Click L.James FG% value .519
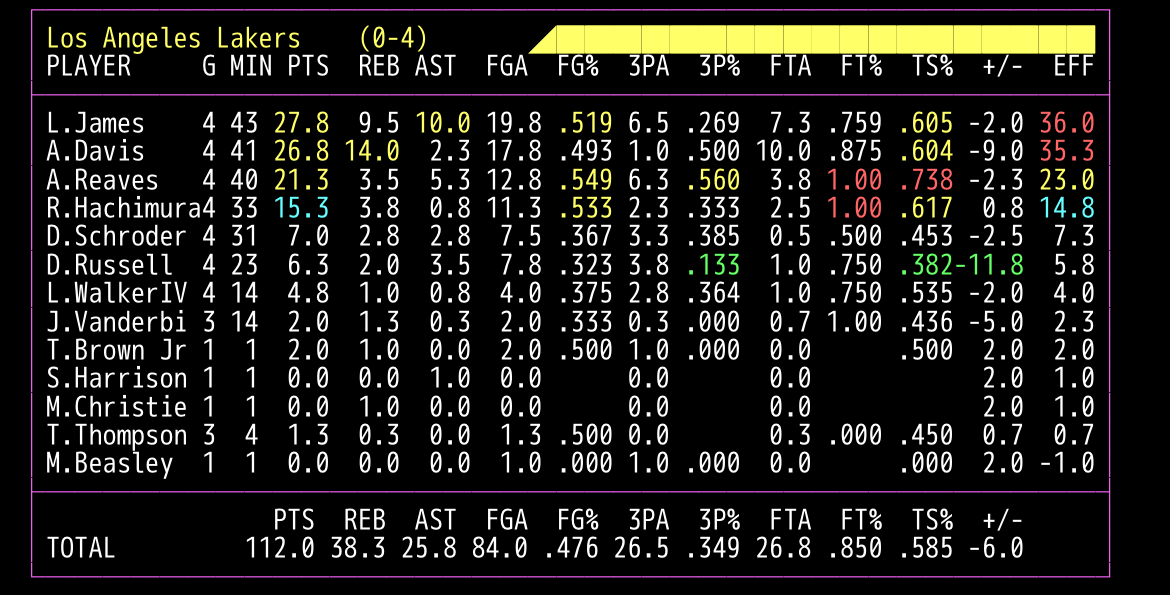The height and width of the screenshot is (595, 1170). coord(585,122)
